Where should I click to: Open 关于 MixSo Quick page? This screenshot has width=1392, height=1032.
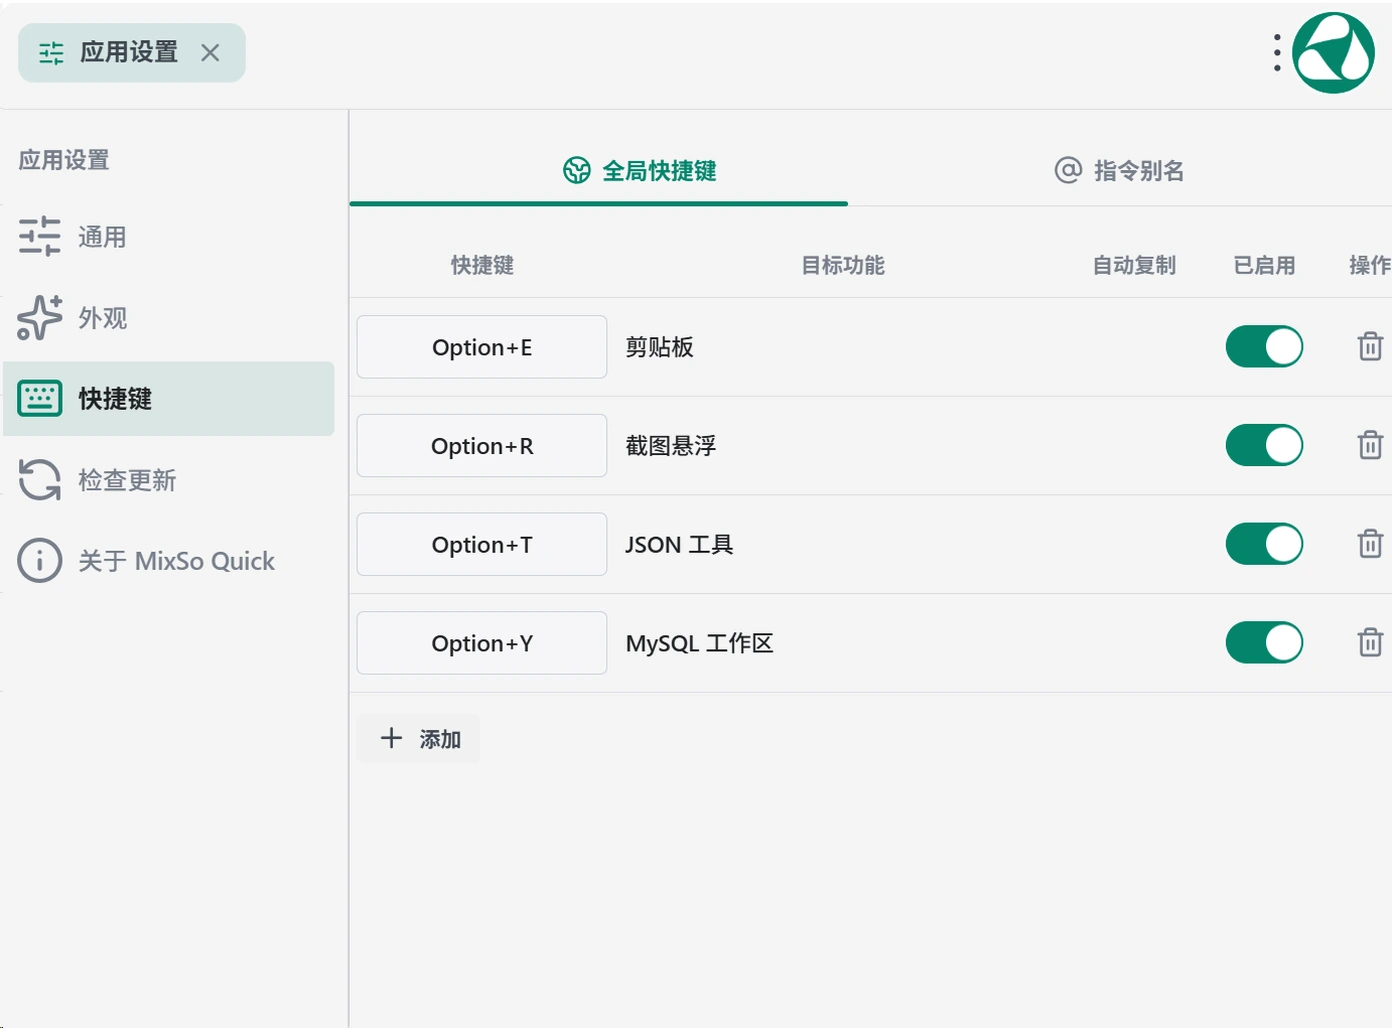169,561
